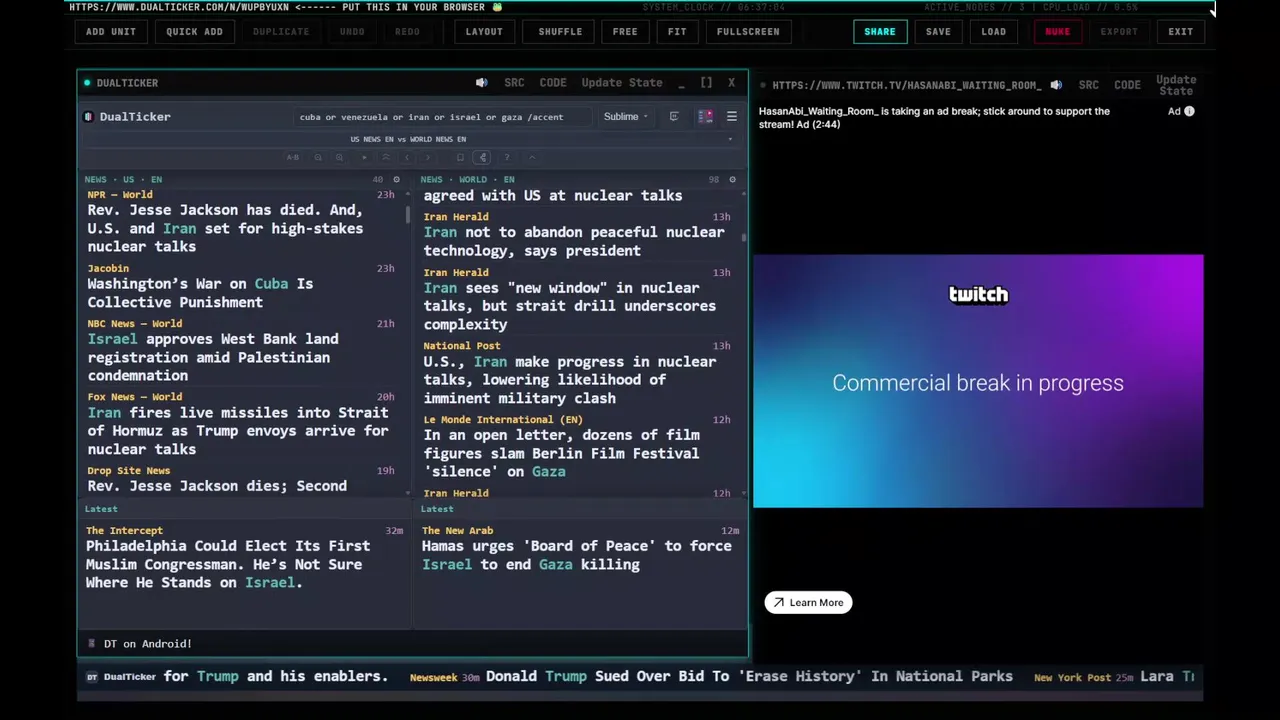Open settings gear for NEWS US EN column

click(396, 180)
